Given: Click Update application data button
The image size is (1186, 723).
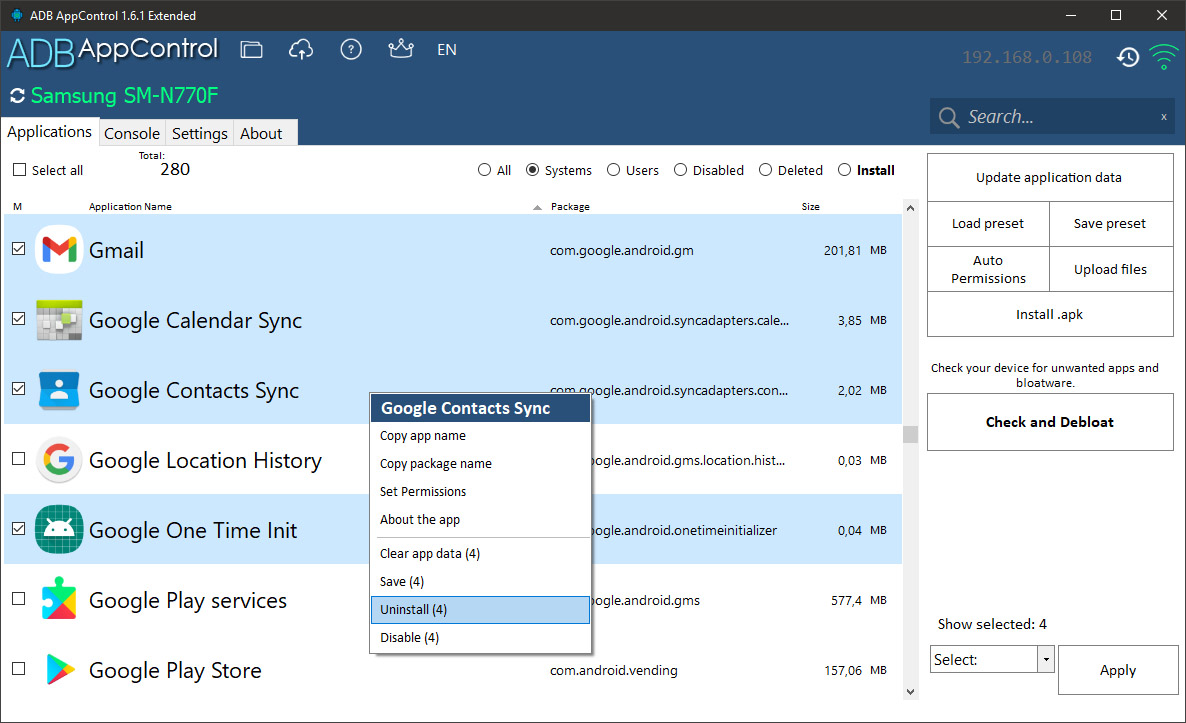Looking at the screenshot, I should point(1050,178).
